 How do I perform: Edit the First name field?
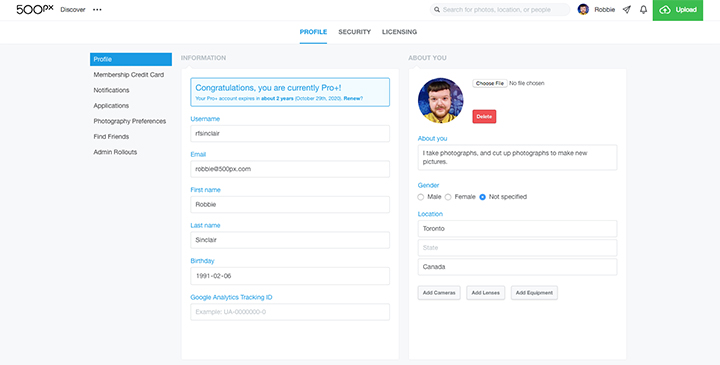pos(290,205)
